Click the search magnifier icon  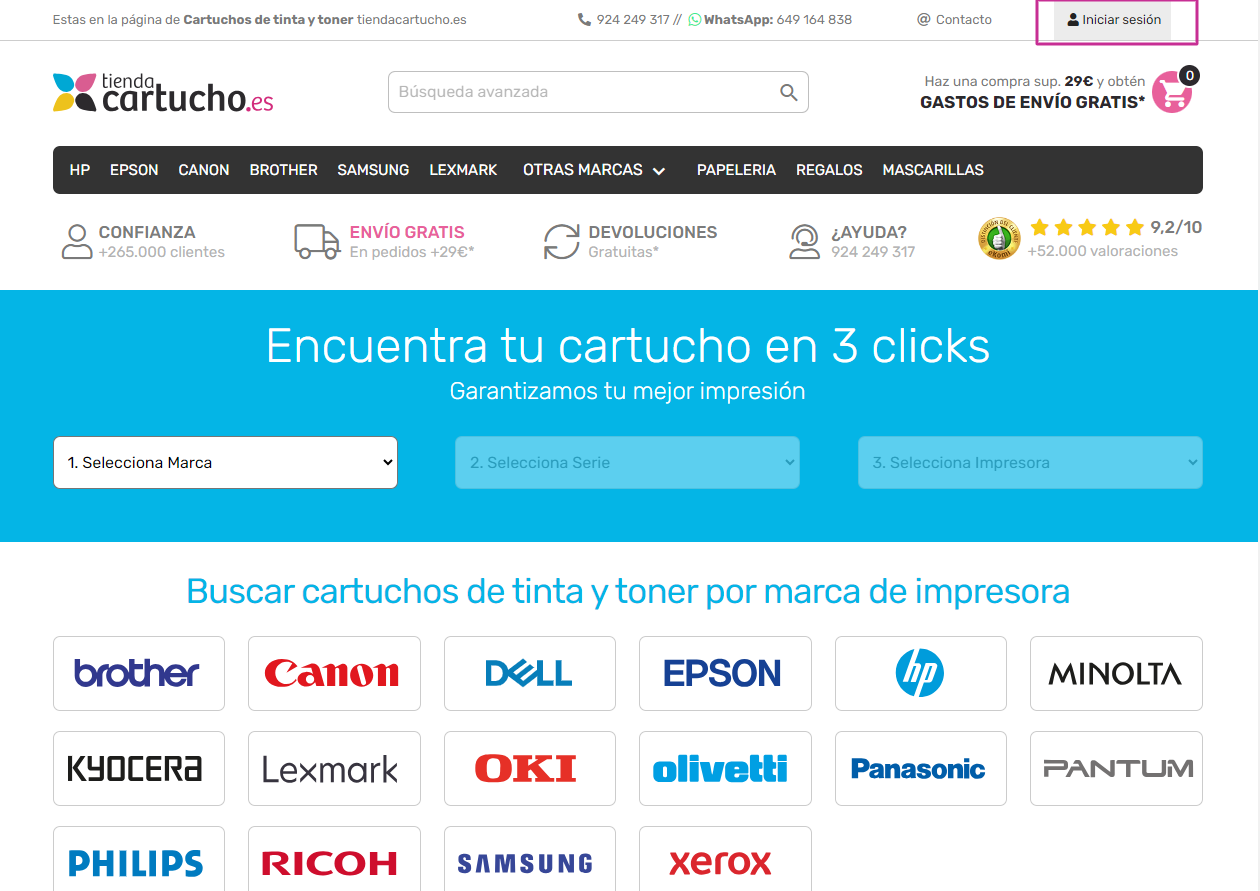789,93
